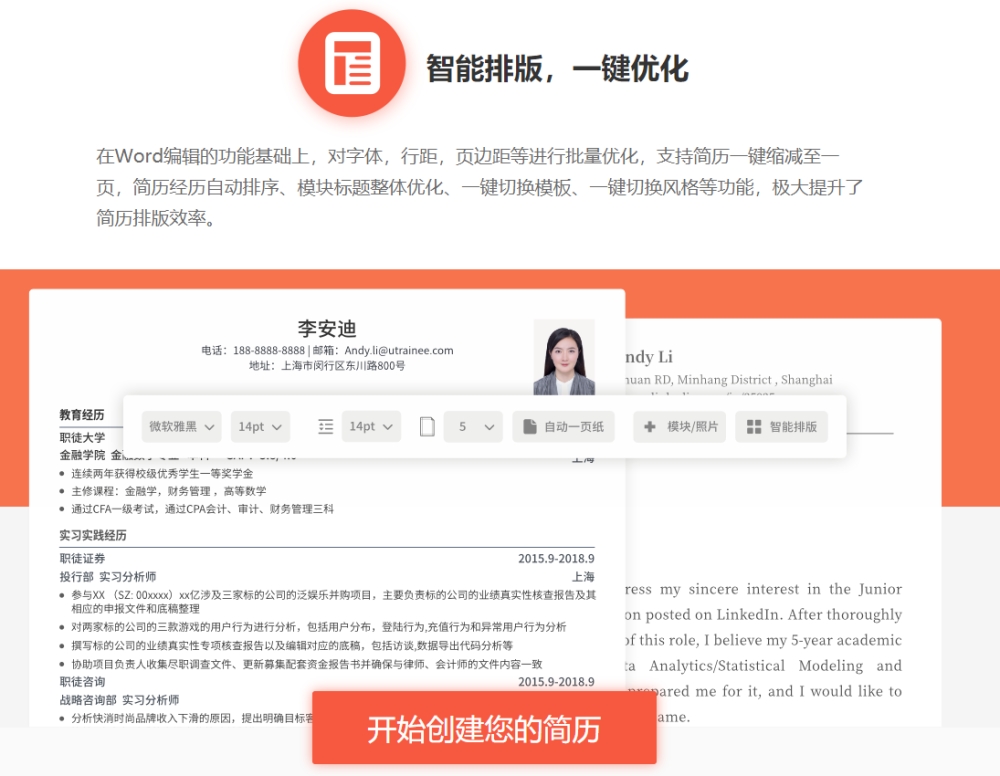The image size is (1000, 776).
Task: Click the 自动一页纸 button
Action: pos(564,427)
